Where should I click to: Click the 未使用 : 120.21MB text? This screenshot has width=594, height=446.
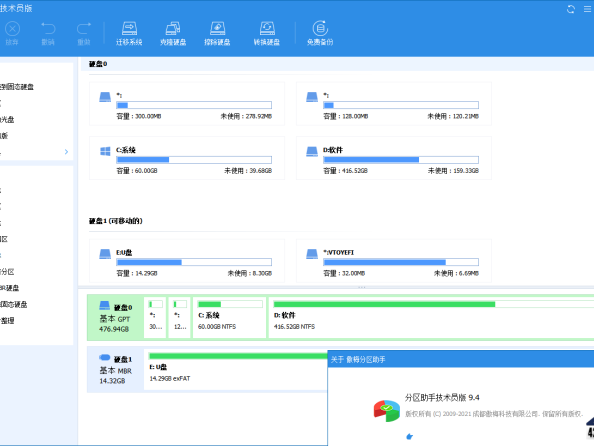click(453, 116)
